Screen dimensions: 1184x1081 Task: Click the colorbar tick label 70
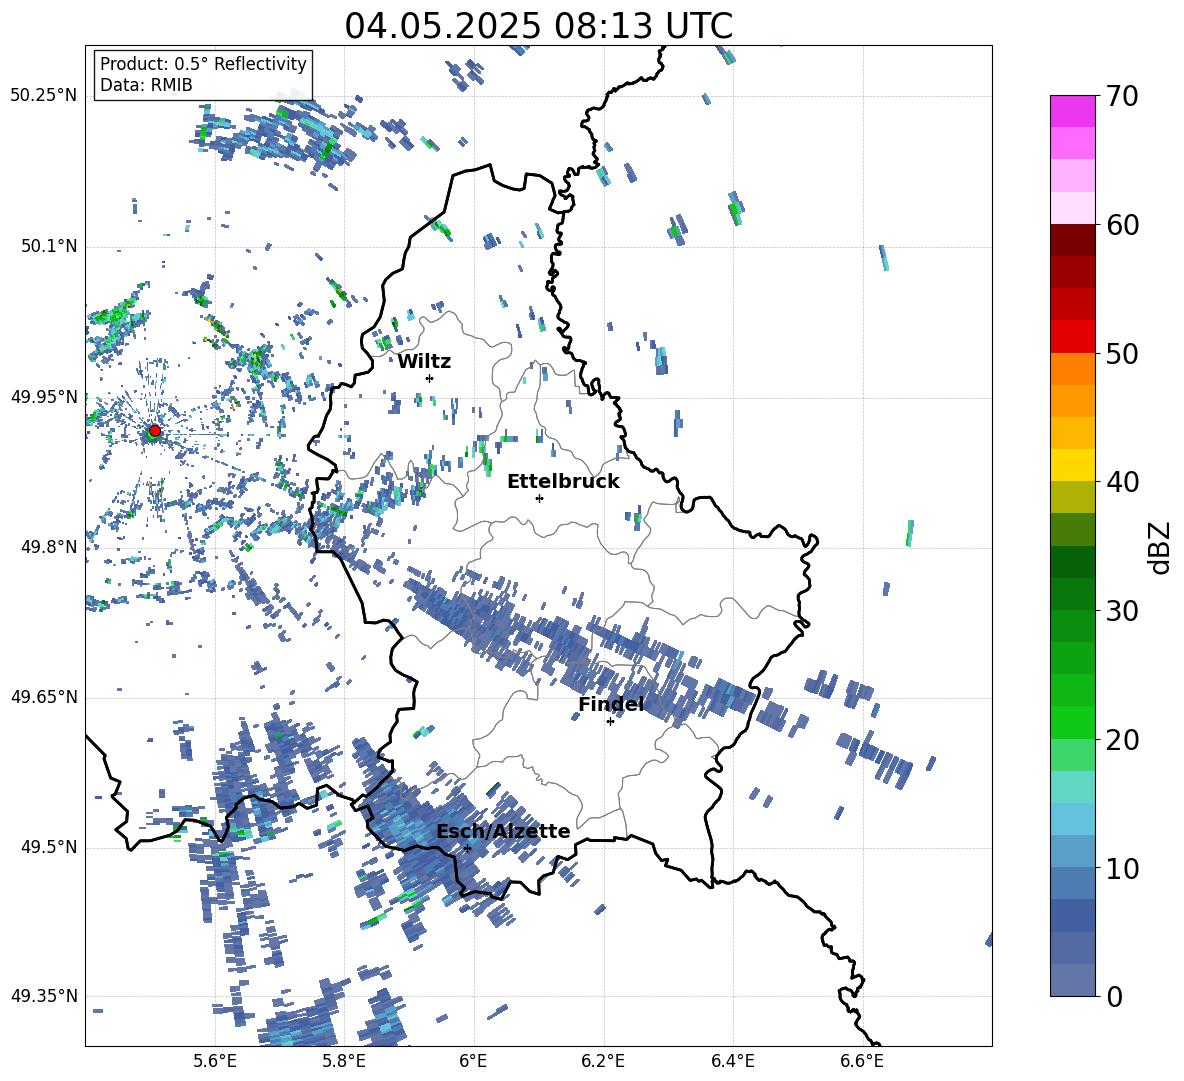[x=1122, y=97]
